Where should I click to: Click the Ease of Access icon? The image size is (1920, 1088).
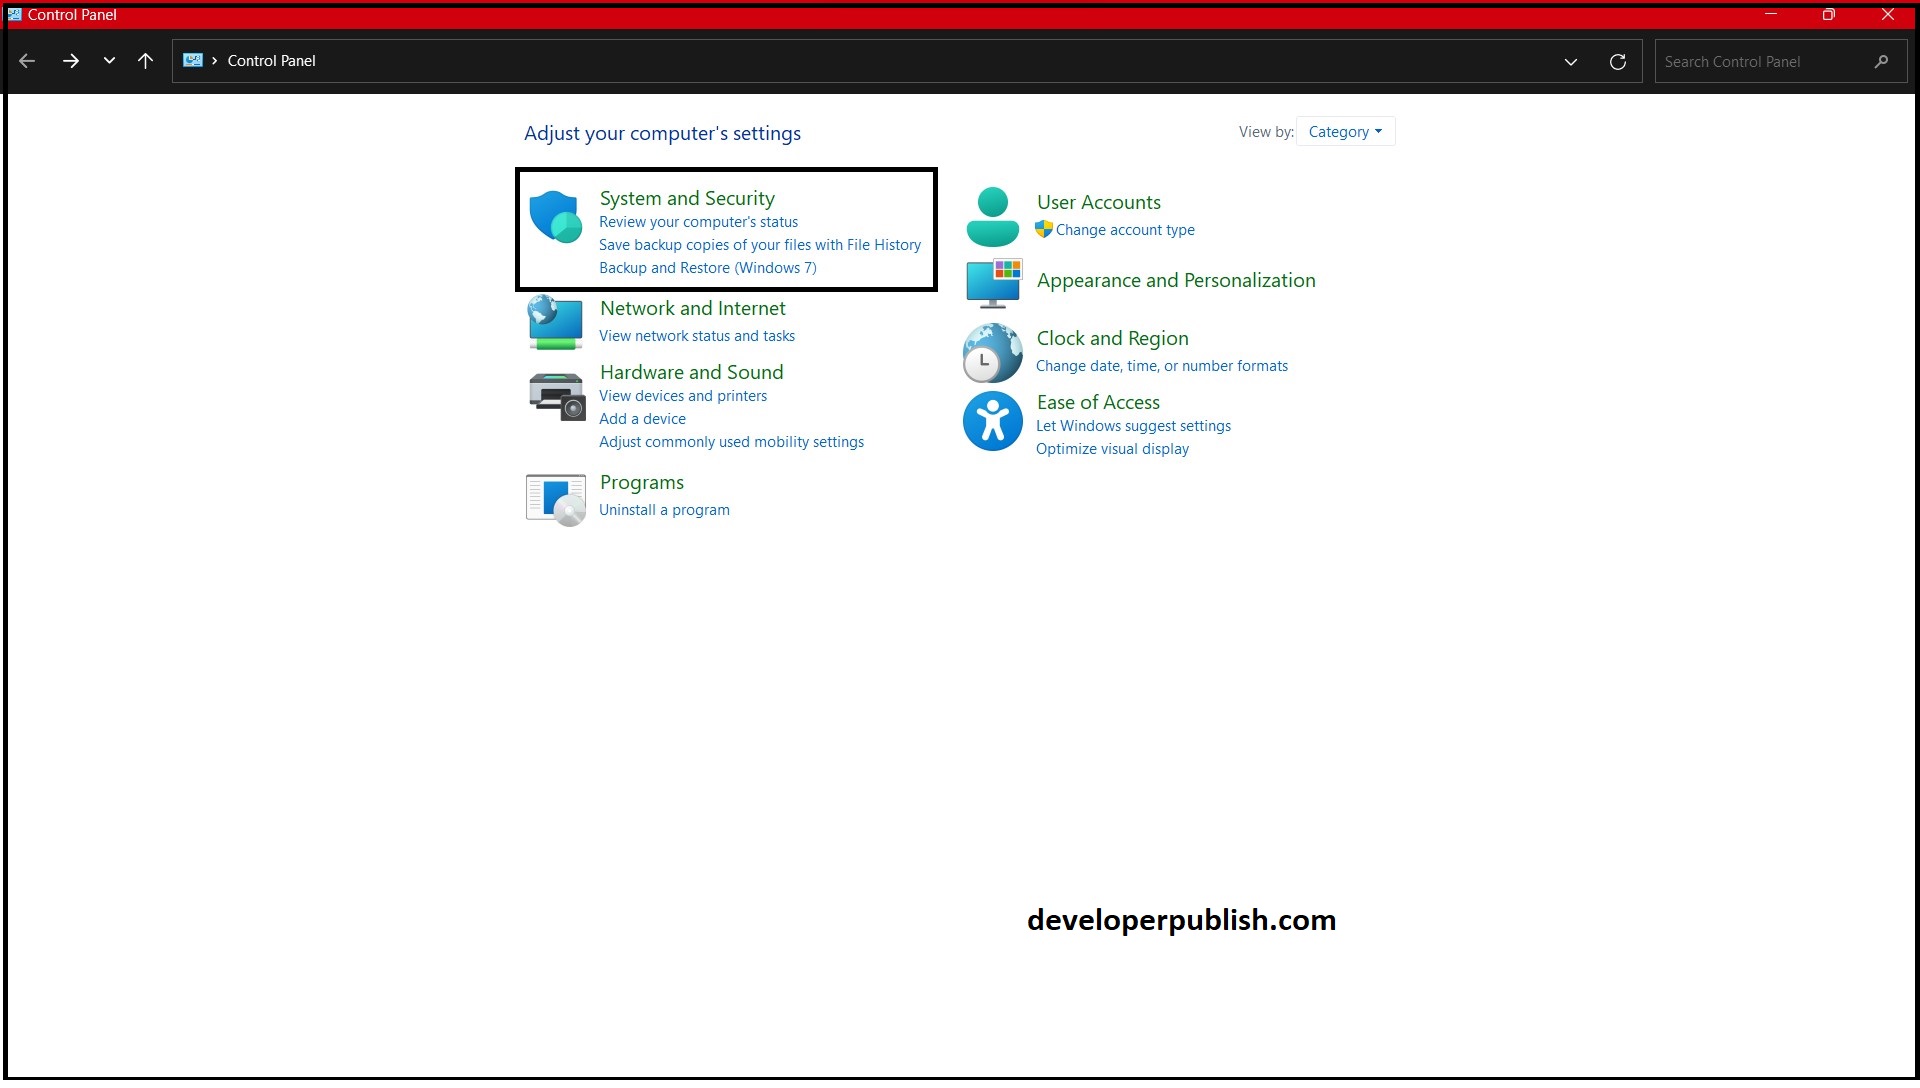991,421
